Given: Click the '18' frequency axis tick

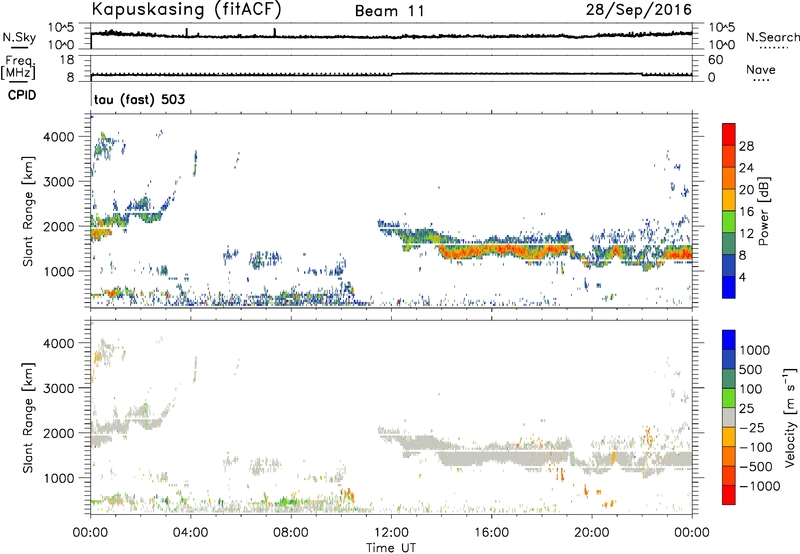Looking at the screenshot, I should pyautogui.click(x=67, y=60).
